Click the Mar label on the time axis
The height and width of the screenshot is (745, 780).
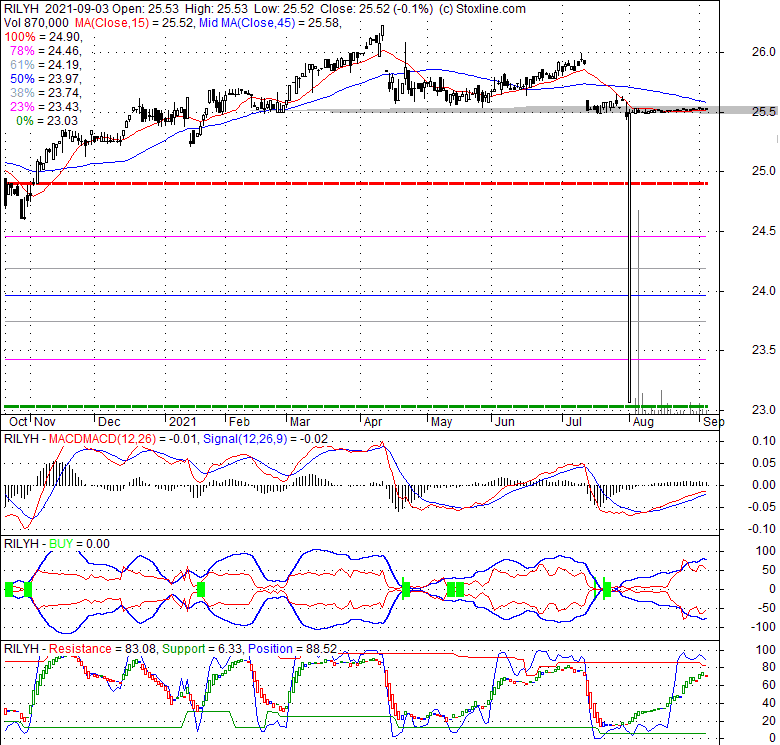click(300, 422)
